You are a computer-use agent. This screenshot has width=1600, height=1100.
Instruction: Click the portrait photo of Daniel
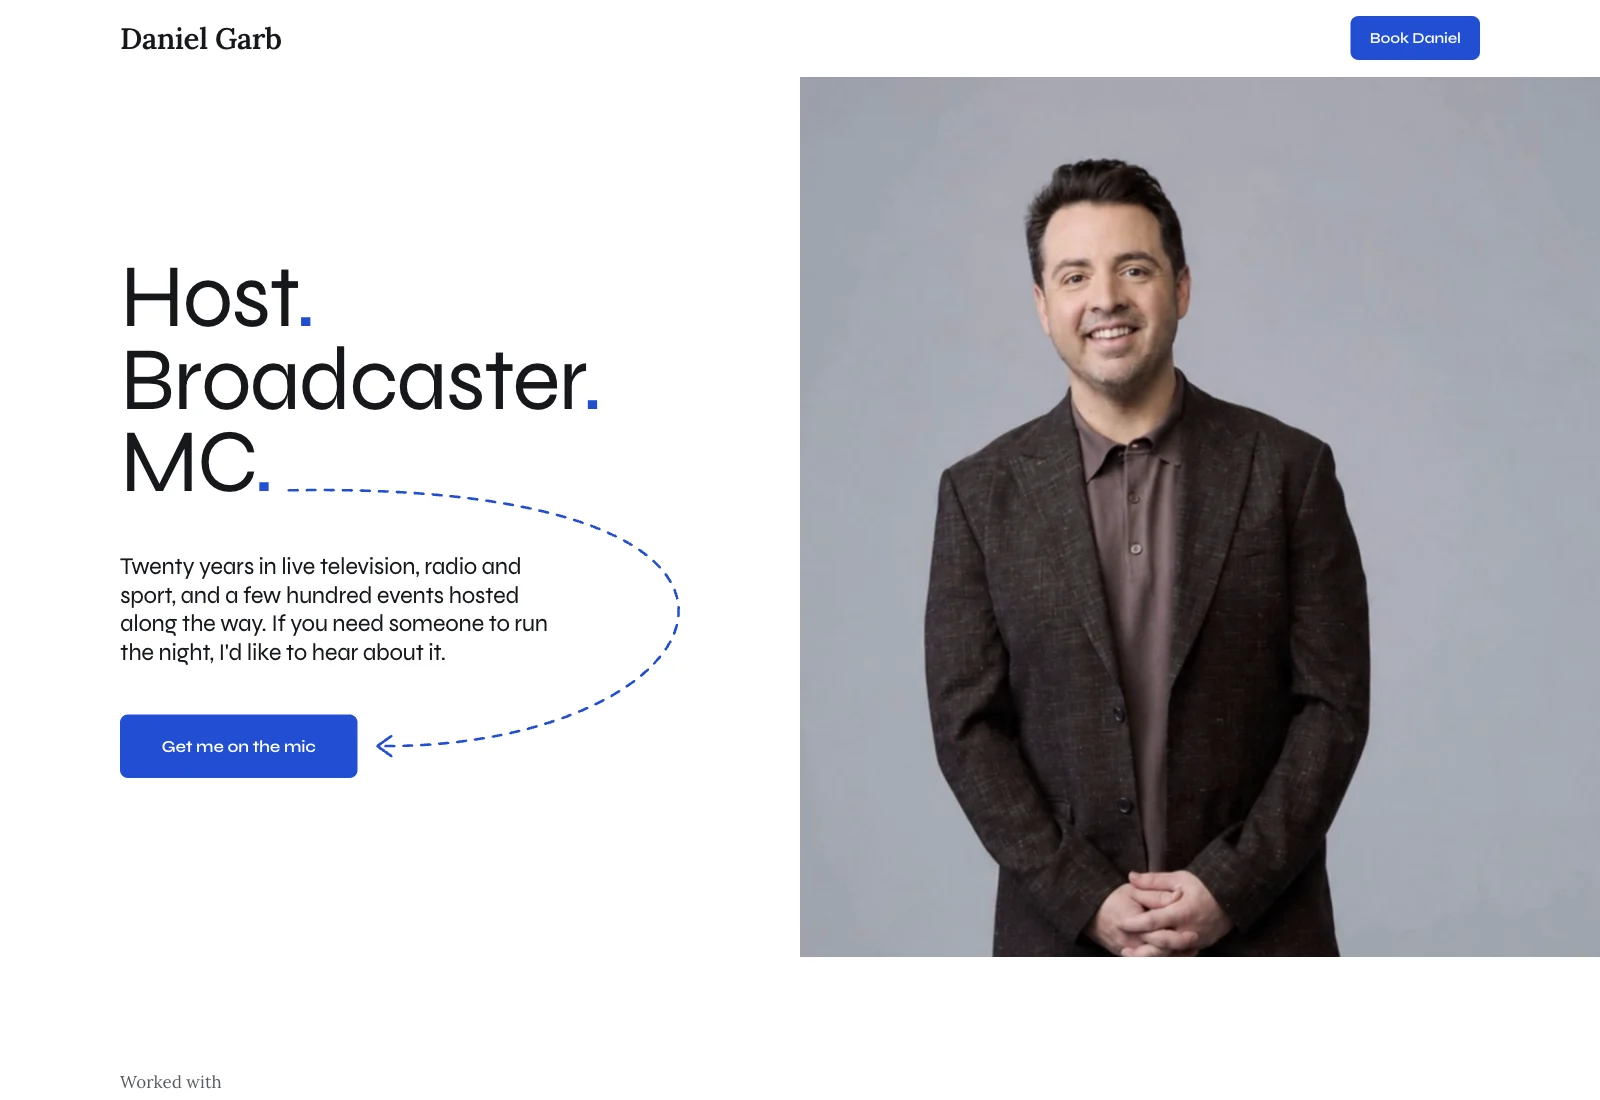1200,517
